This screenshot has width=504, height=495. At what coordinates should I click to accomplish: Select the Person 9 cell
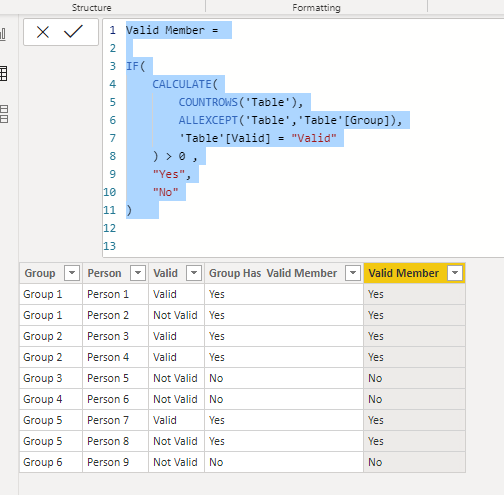coord(115,462)
